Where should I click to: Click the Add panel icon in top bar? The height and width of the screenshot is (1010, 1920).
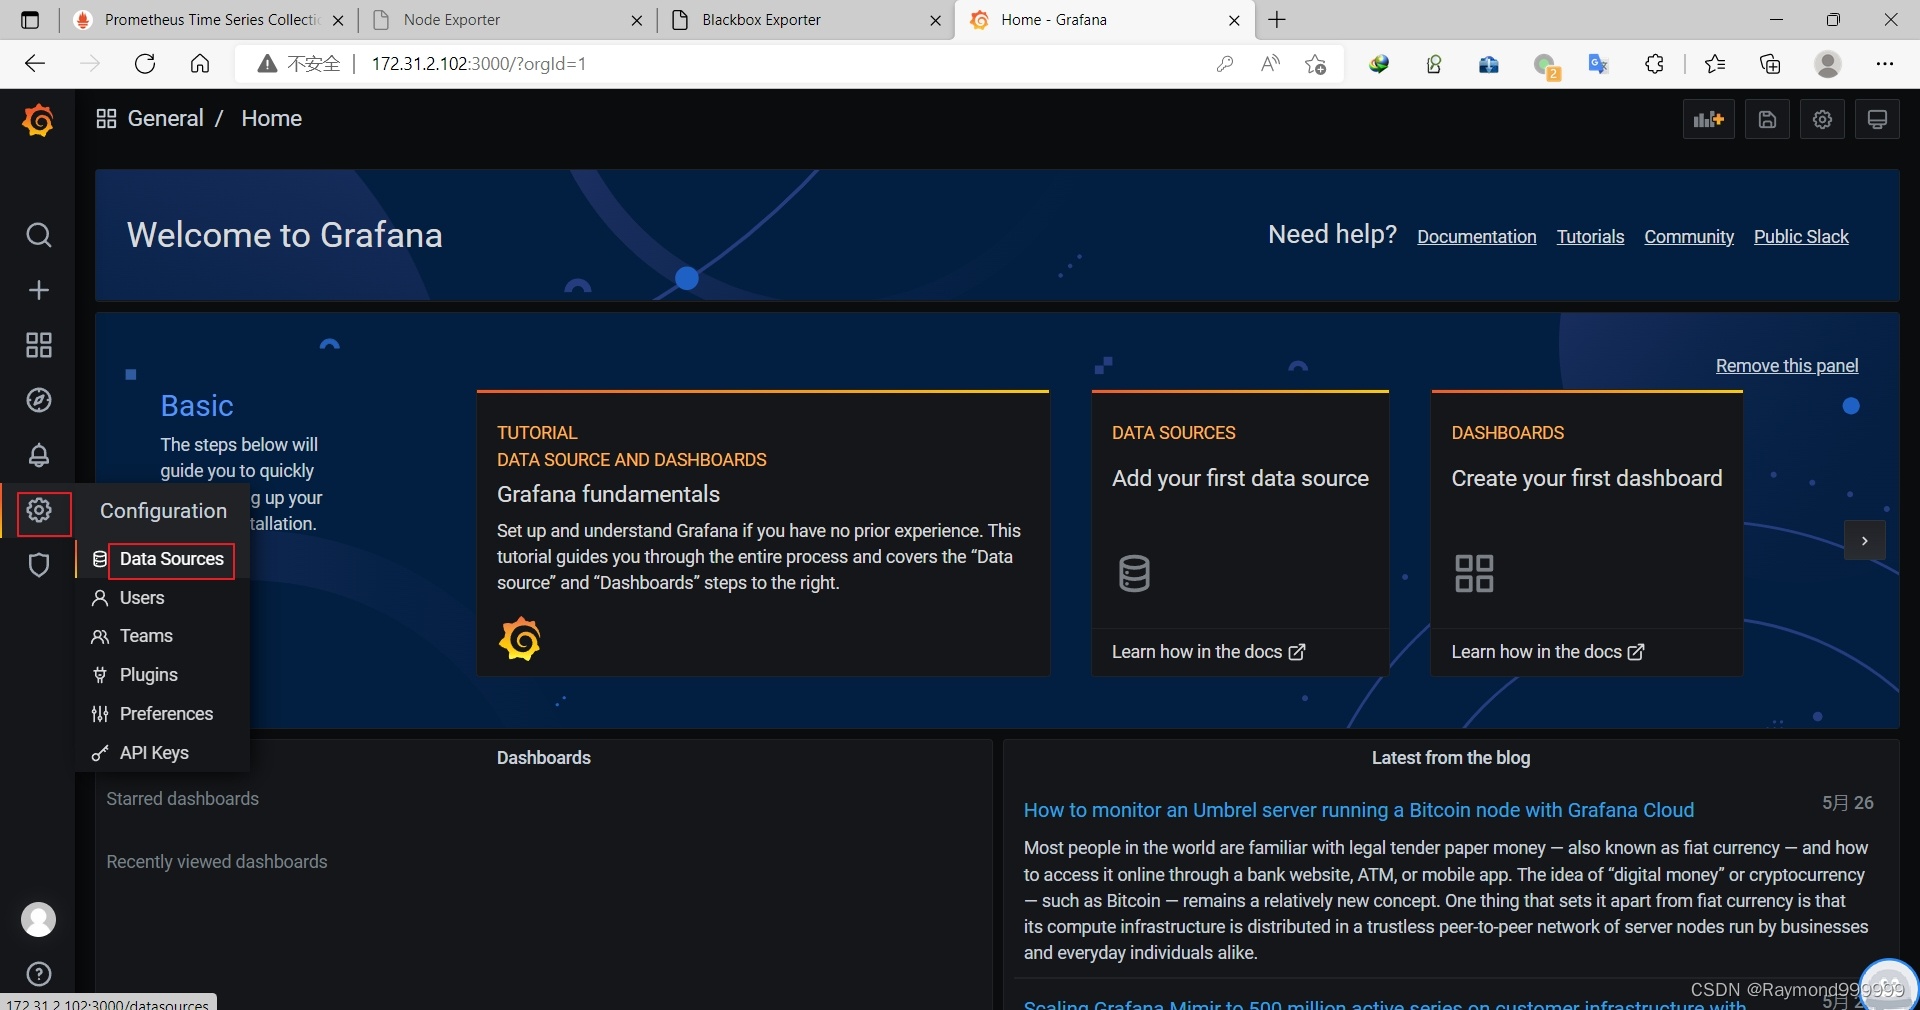point(1708,120)
